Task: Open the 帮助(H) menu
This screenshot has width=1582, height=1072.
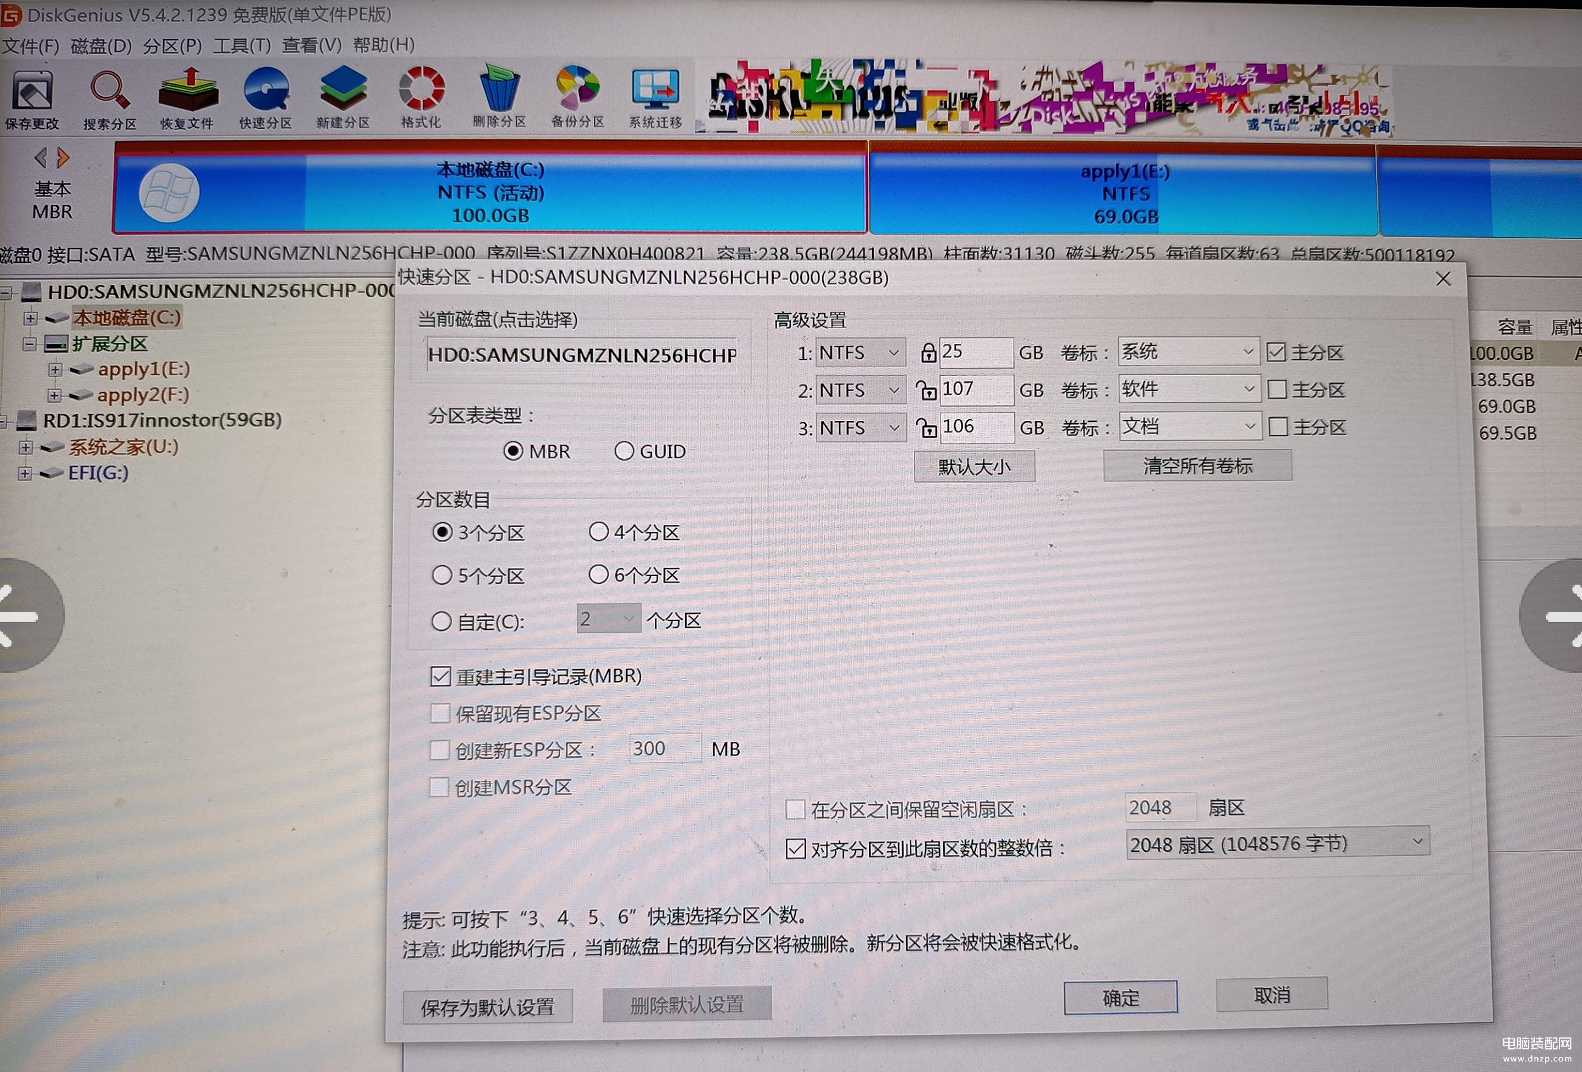Action: (384, 45)
